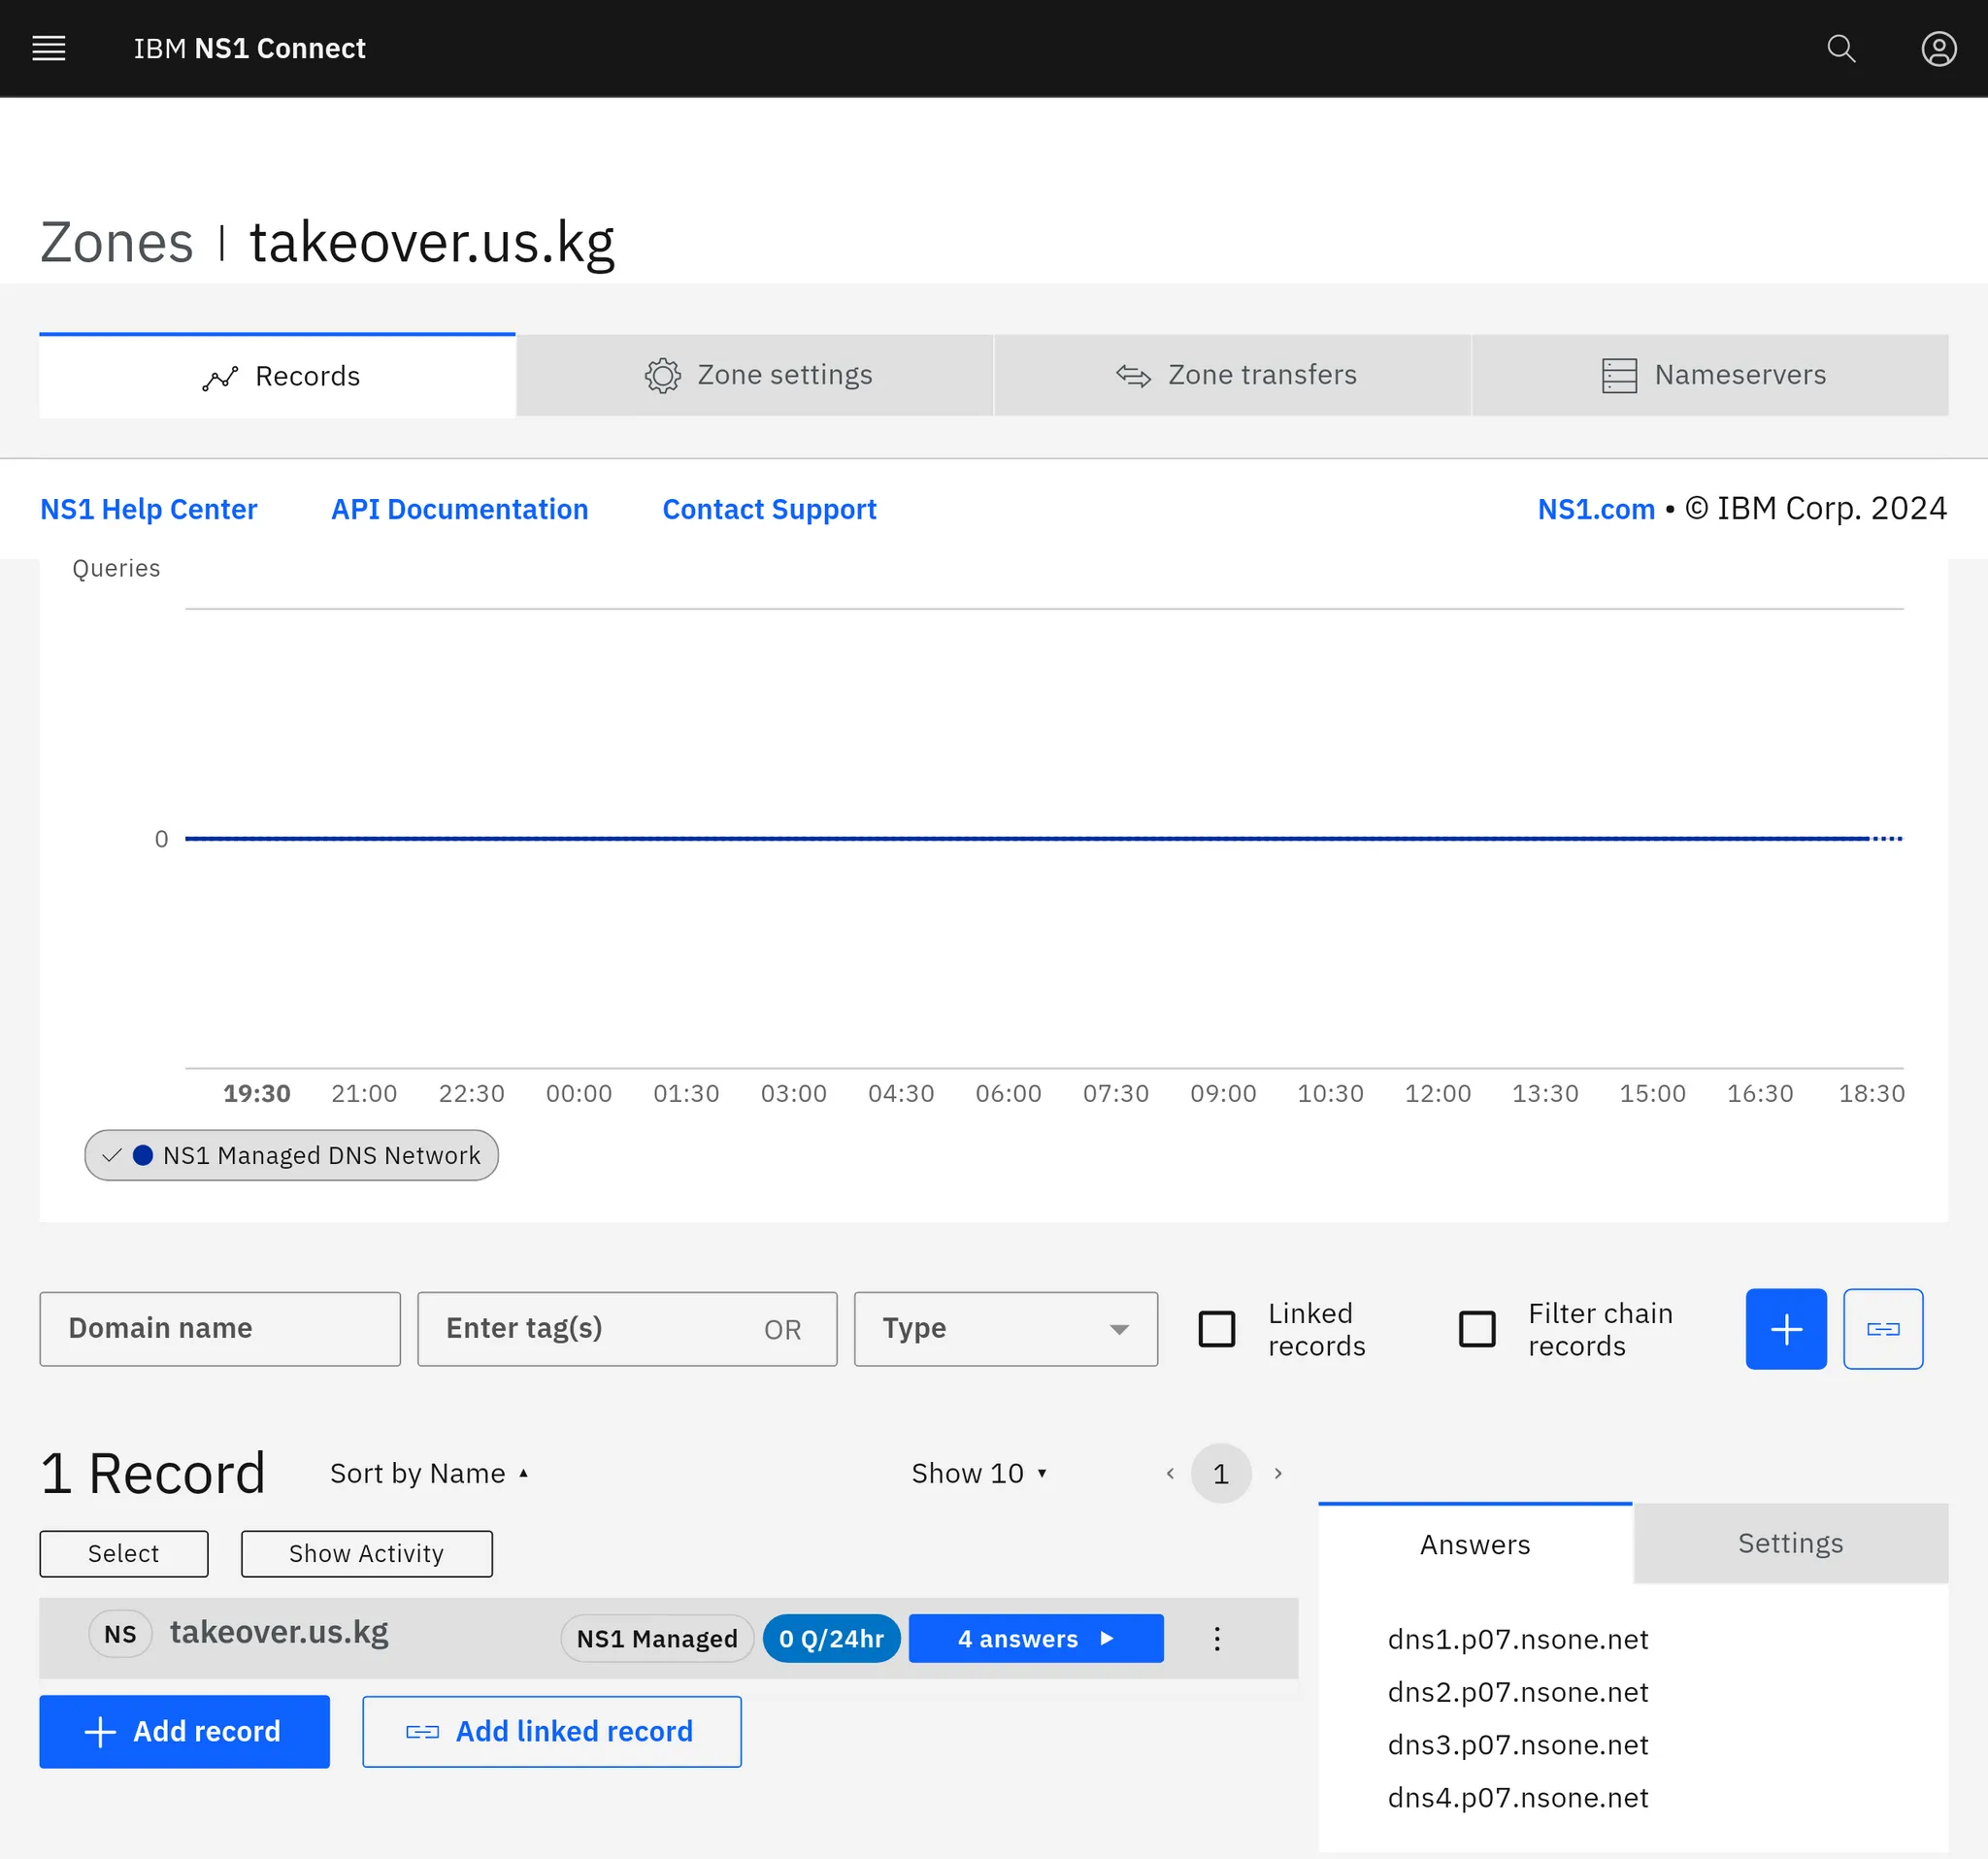Go to next page arrow in pagination
Image resolution: width=1988 pixels, height=1859 pixels.
pos(1277,1473)
